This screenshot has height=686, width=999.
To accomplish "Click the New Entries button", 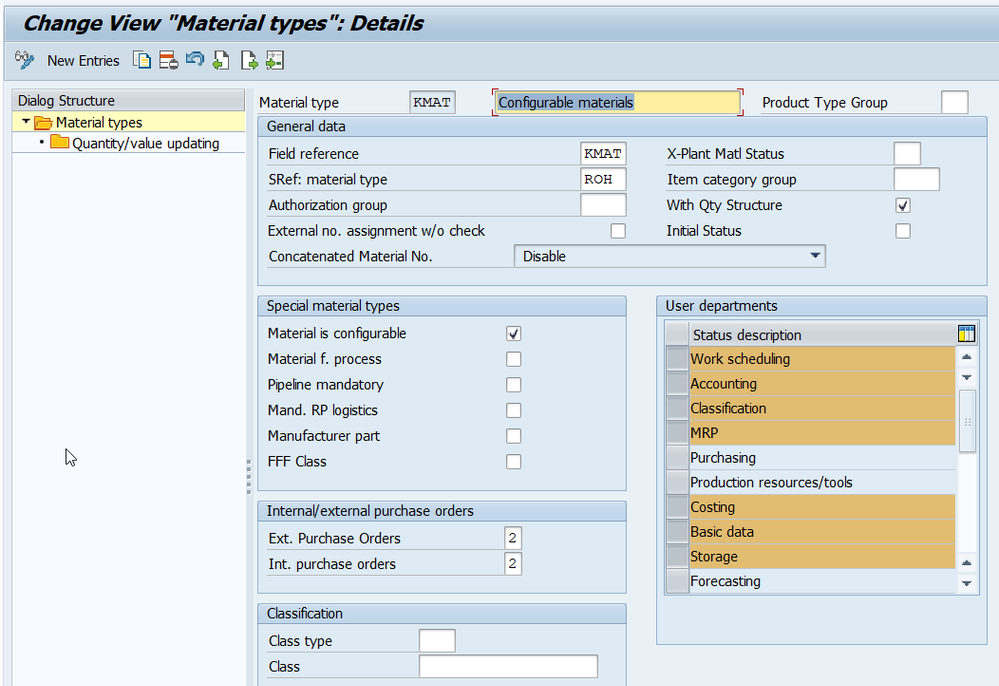I will [83, 61].
